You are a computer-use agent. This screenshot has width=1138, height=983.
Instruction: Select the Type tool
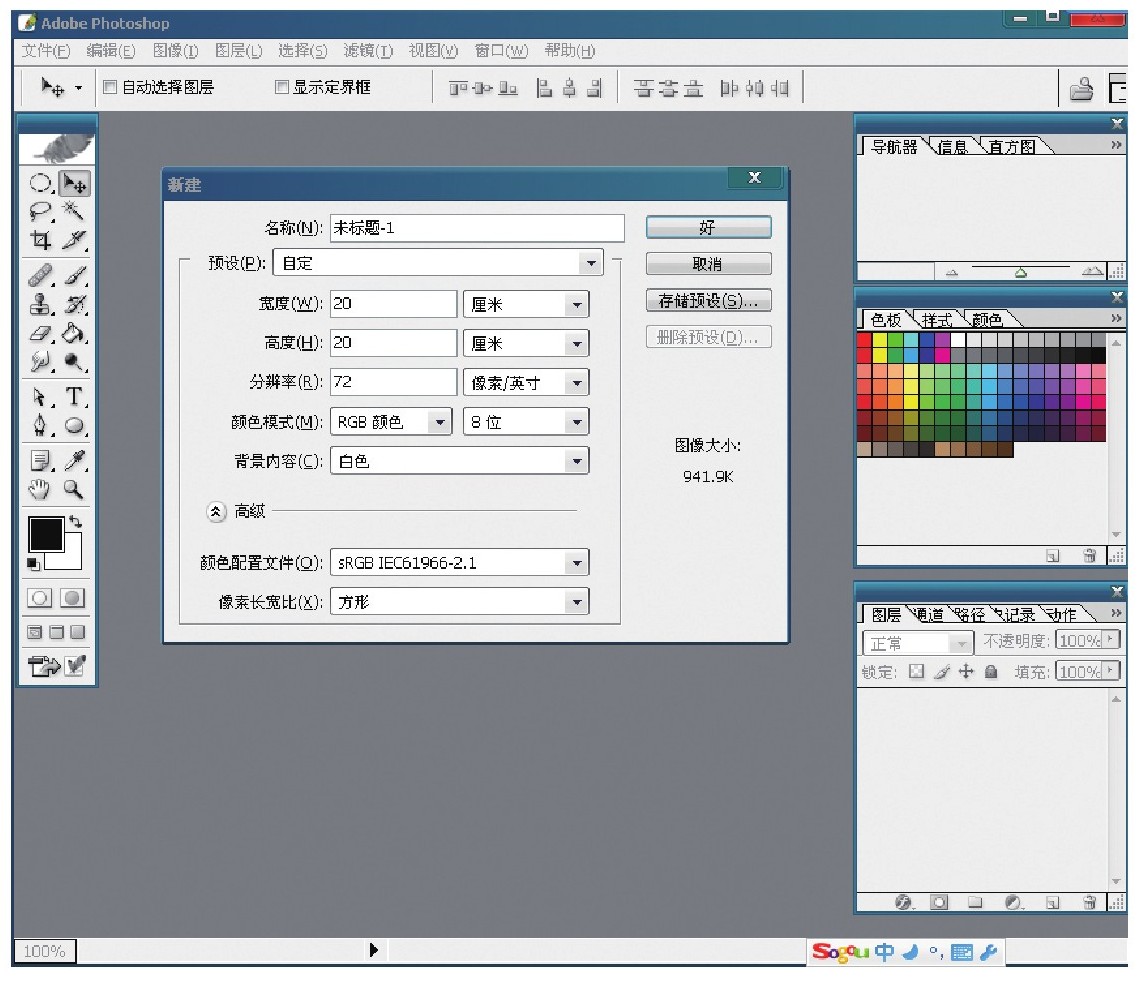(x=74, y=397)
